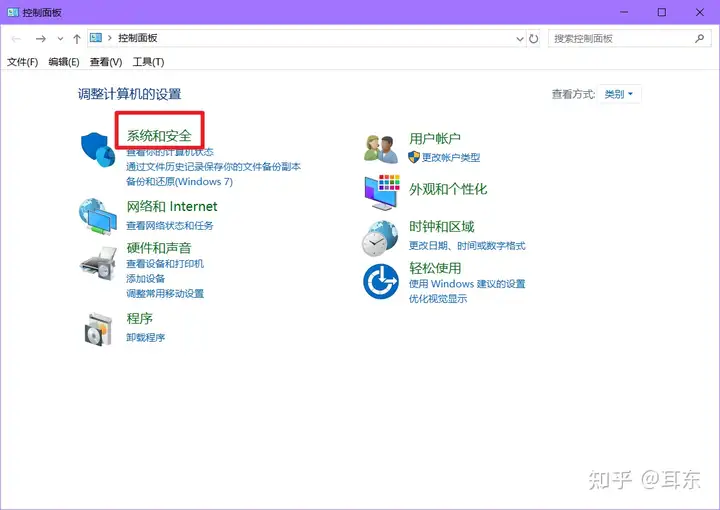Viewport: 720px width, 510px height.
Task: Go forward with the forward arrow
Action: (41, 39)
